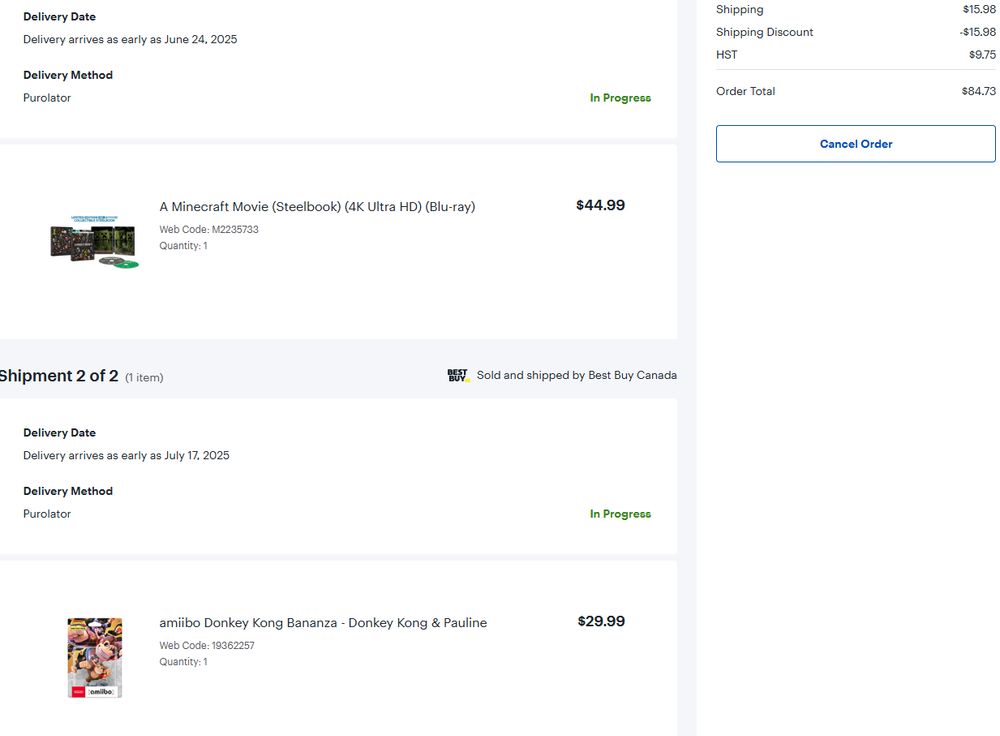
Task: Click the HST $9.75 amount
Action: [x=982, y=55]
